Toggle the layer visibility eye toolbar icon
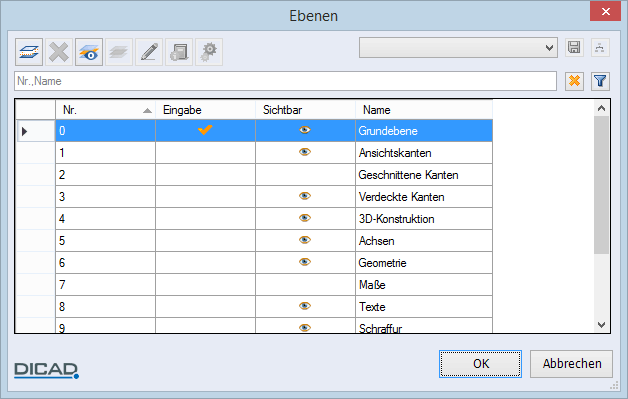 pyautogui.click(x=89, y=52)
